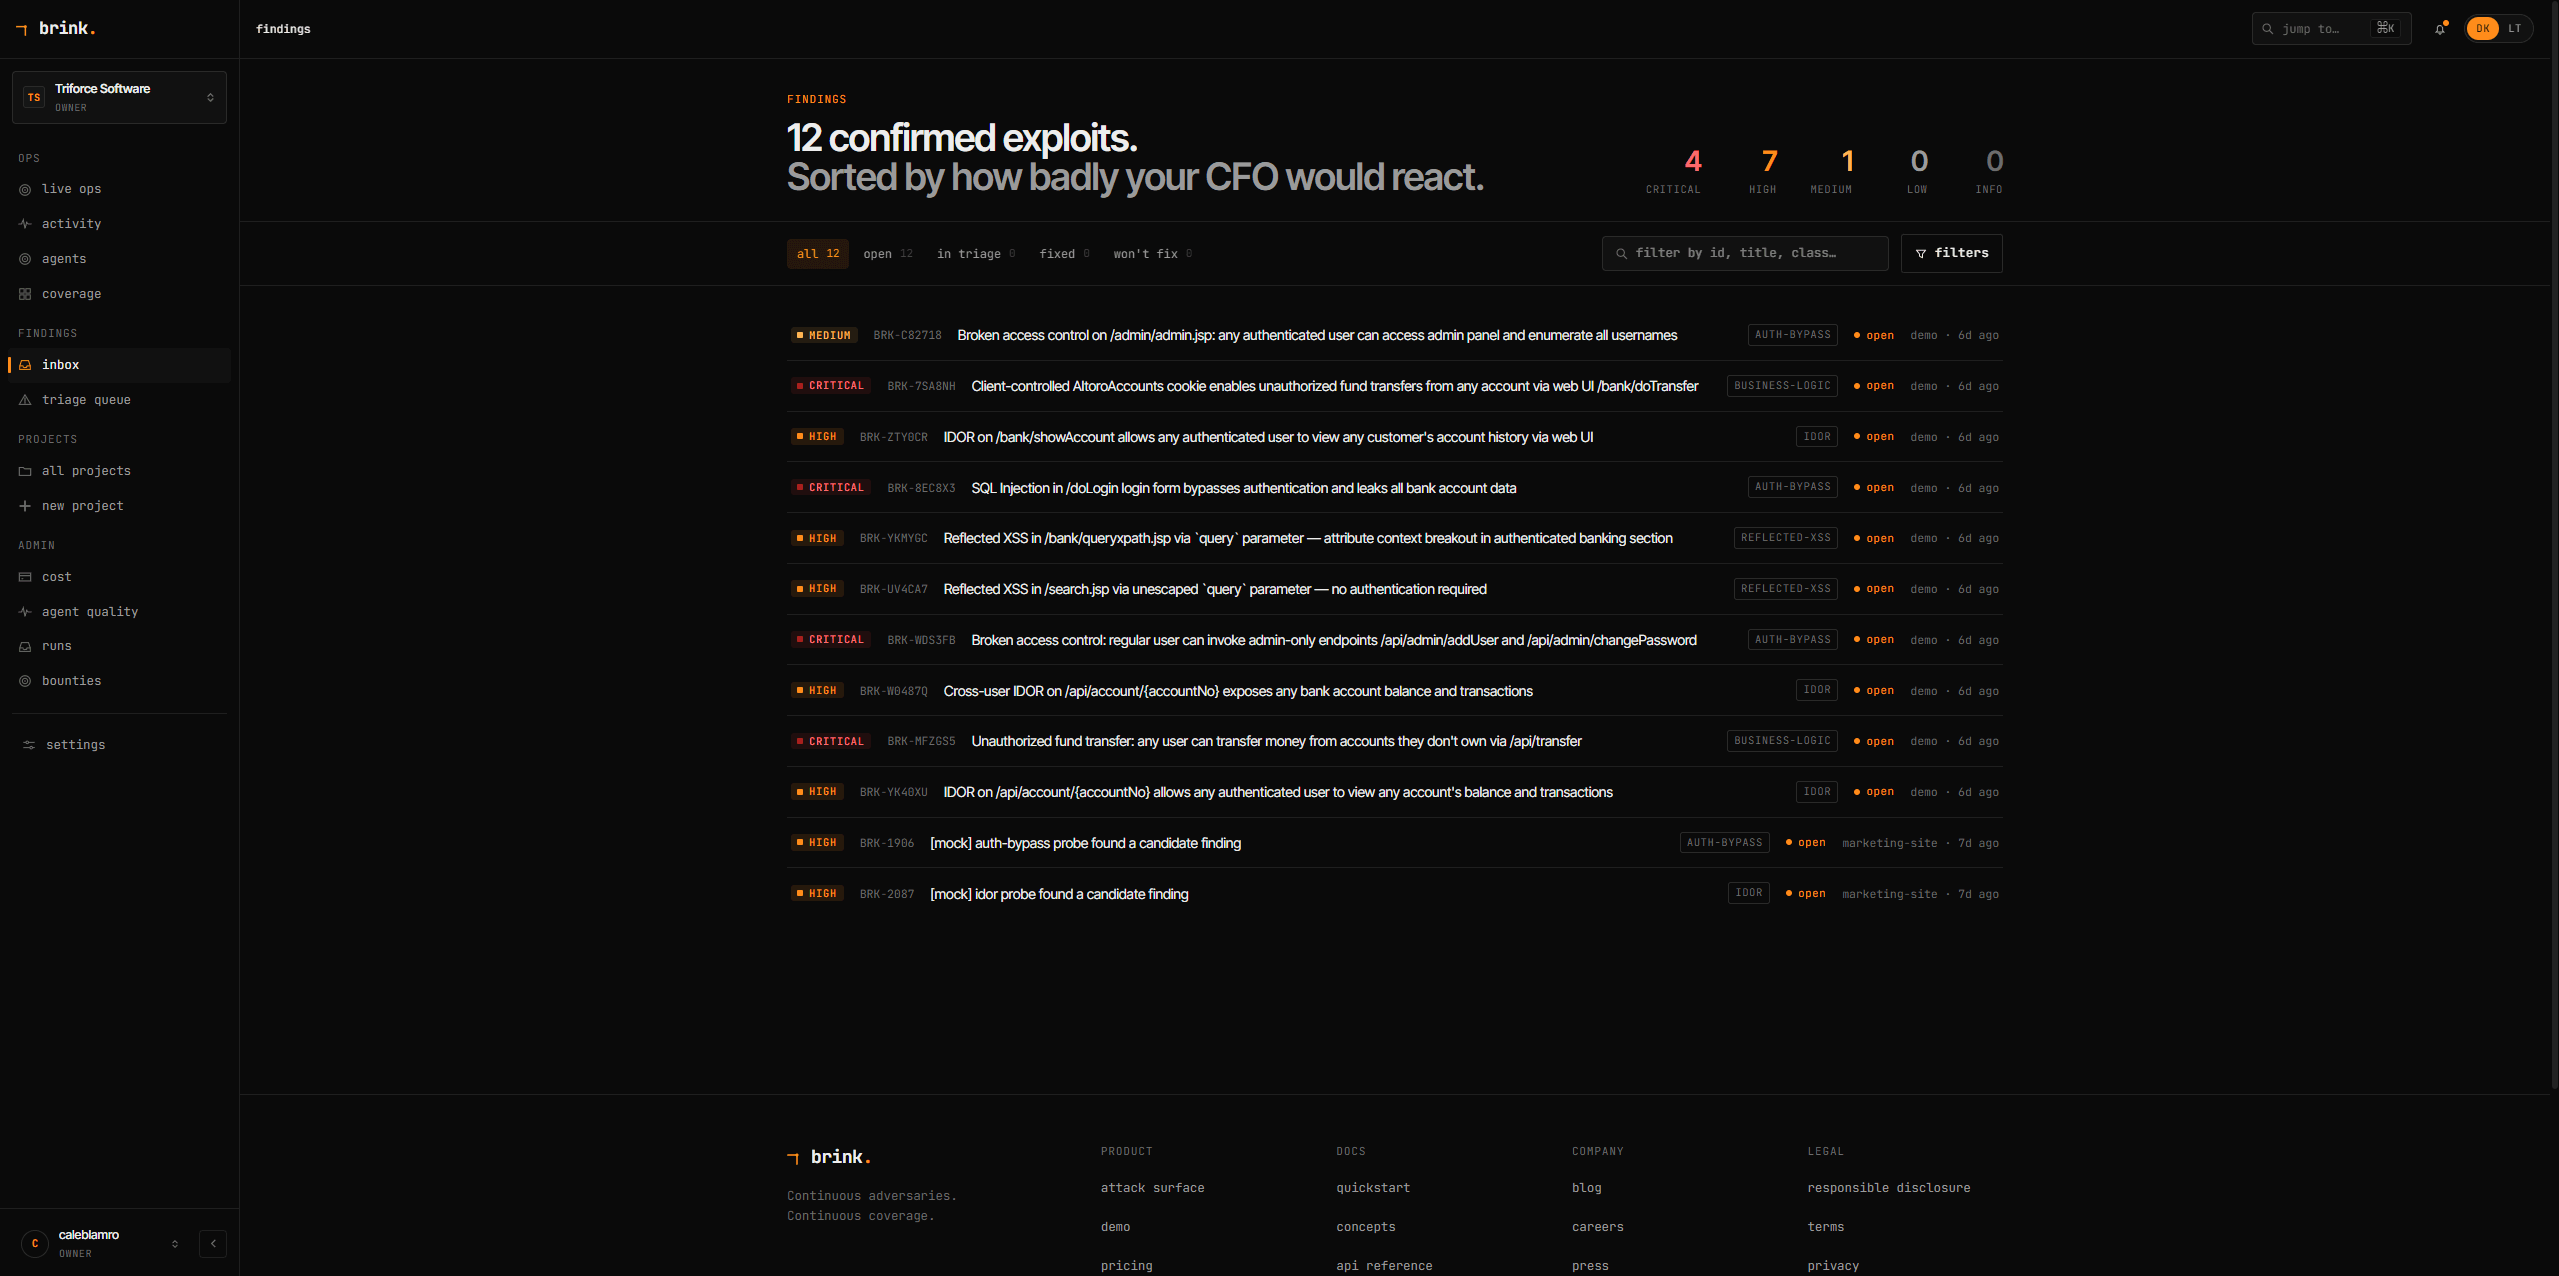The width and height of the screenshot is (2559, 1276).
Task: Click footer link blog
Action: 1586,1188
